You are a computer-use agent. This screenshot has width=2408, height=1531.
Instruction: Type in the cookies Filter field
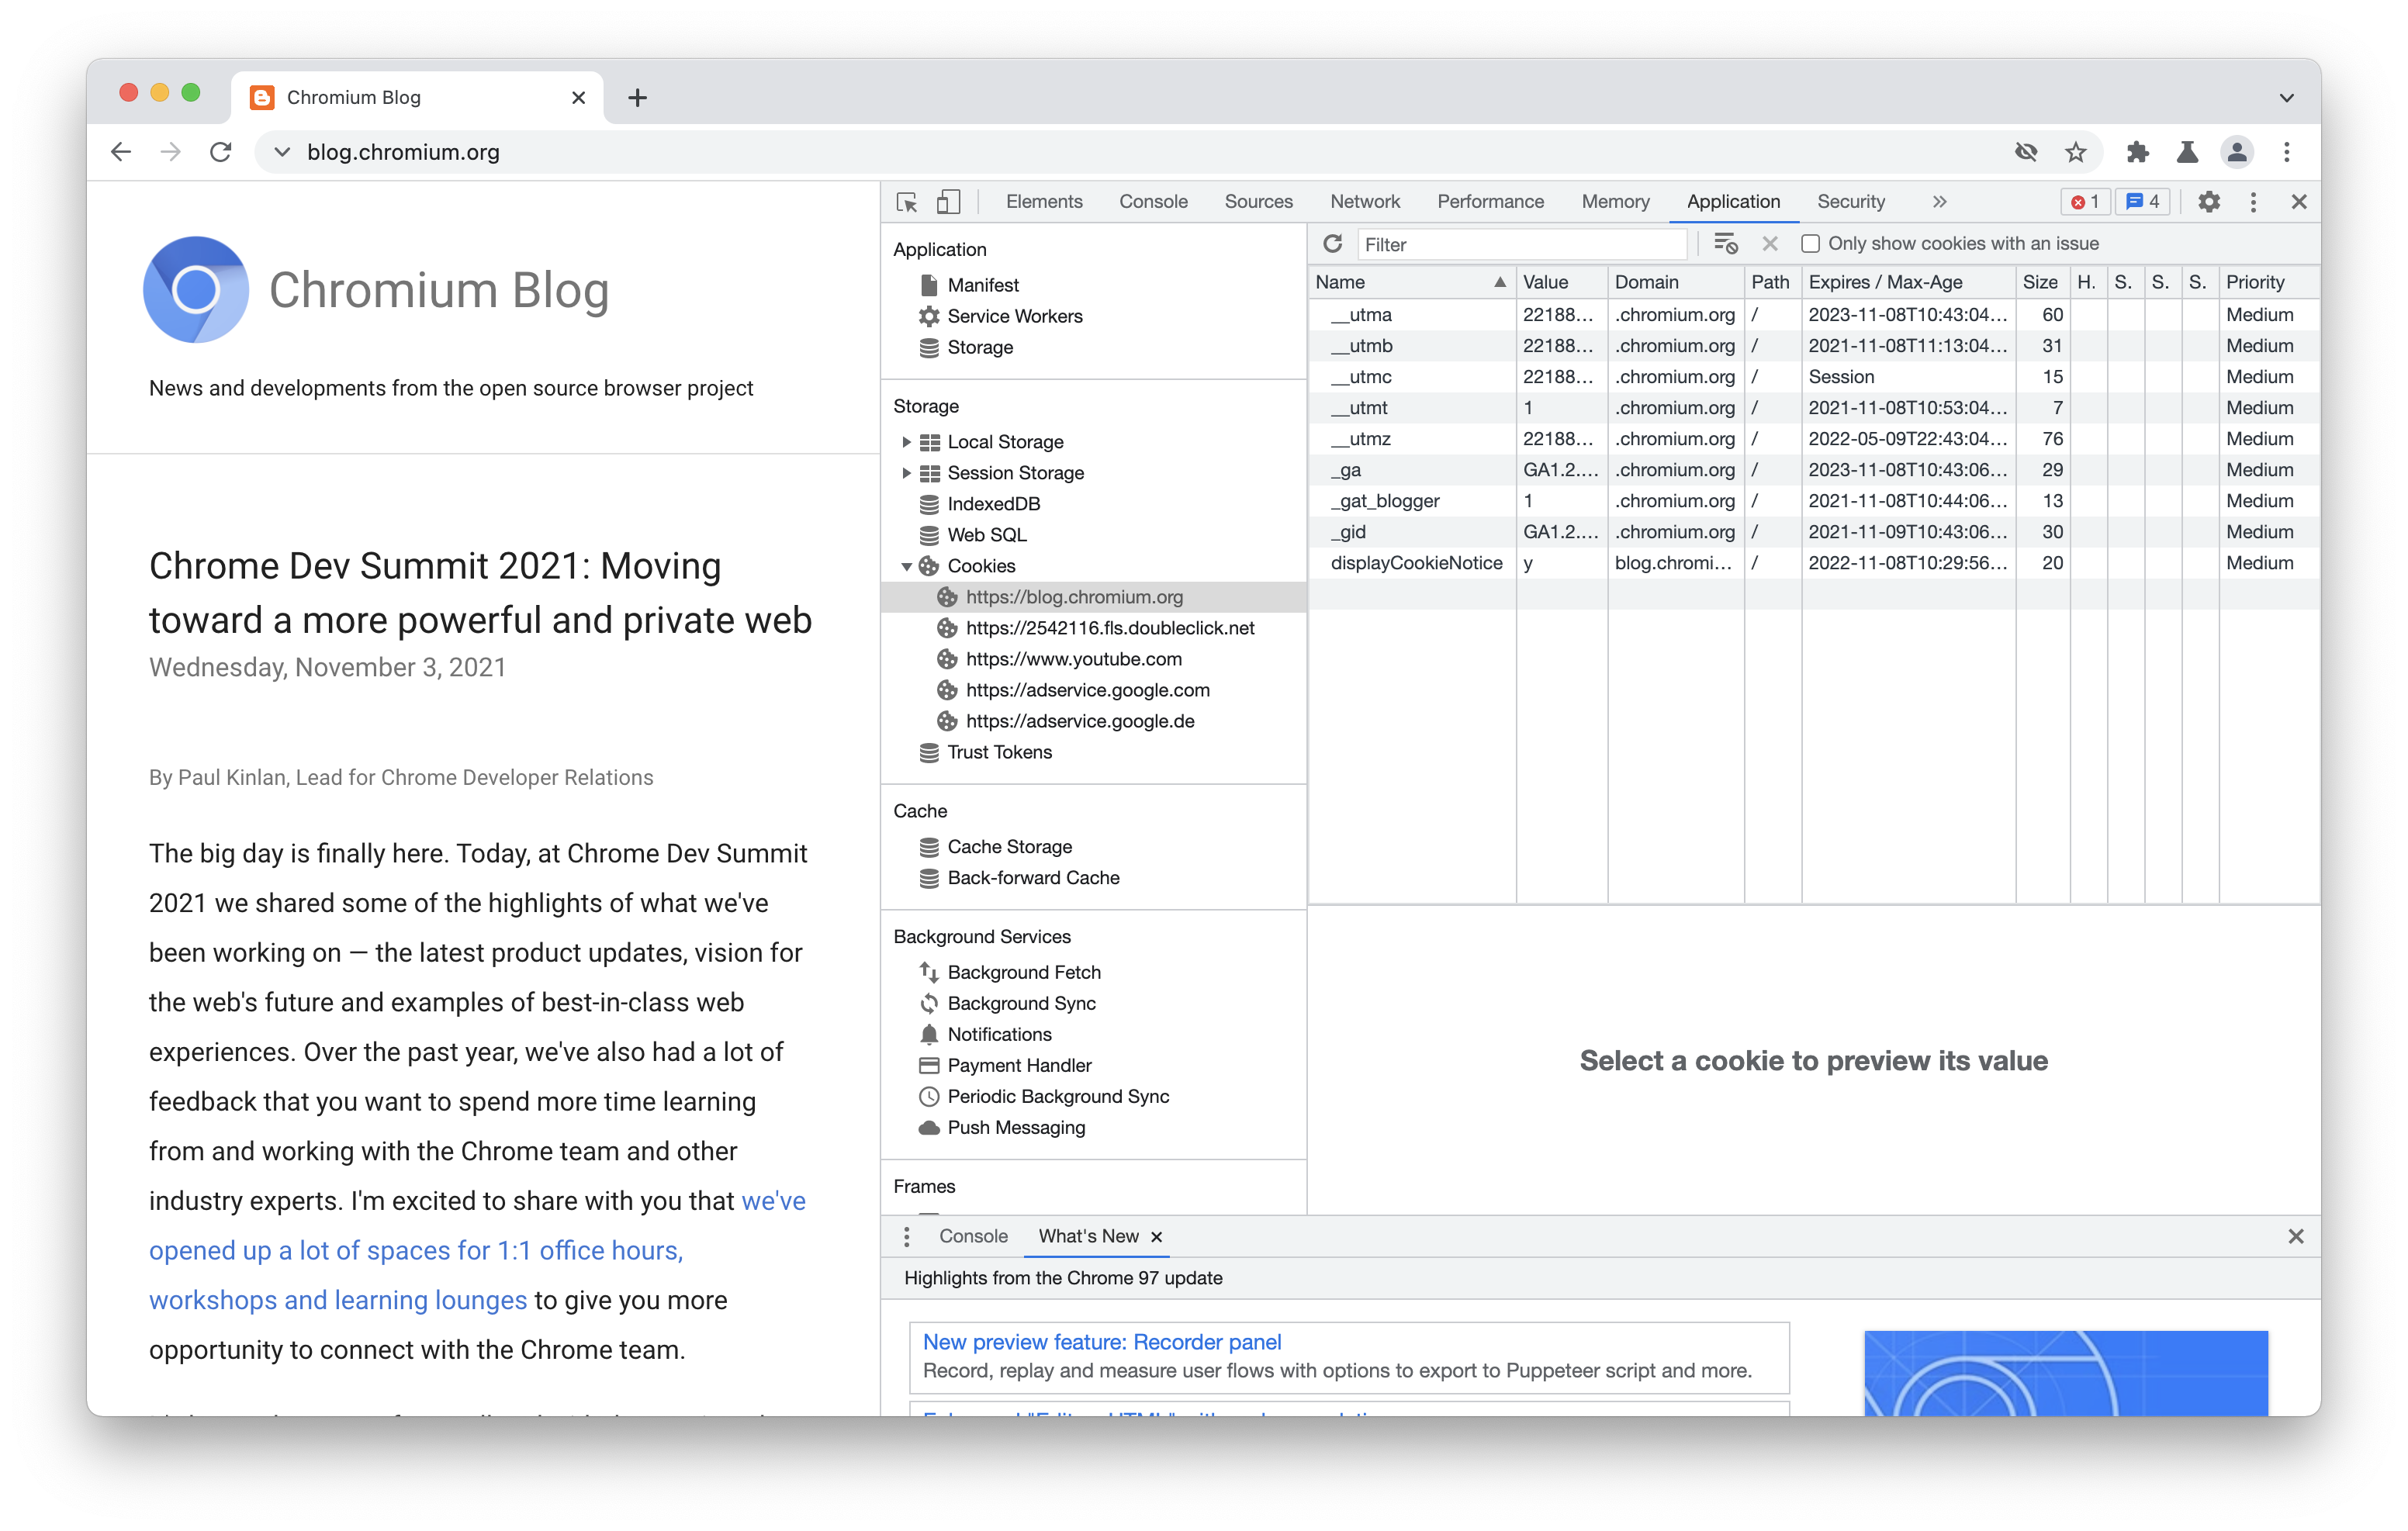1521,244
